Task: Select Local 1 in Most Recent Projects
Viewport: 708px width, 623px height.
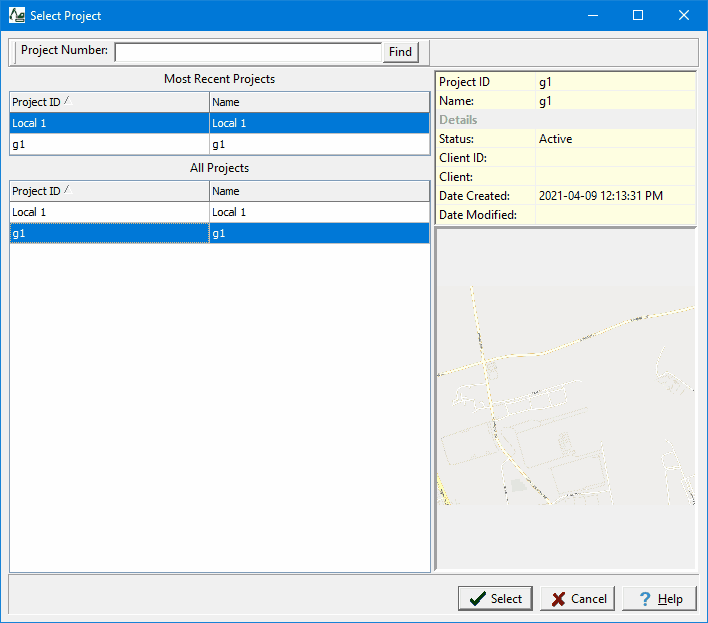Action: 110,123
